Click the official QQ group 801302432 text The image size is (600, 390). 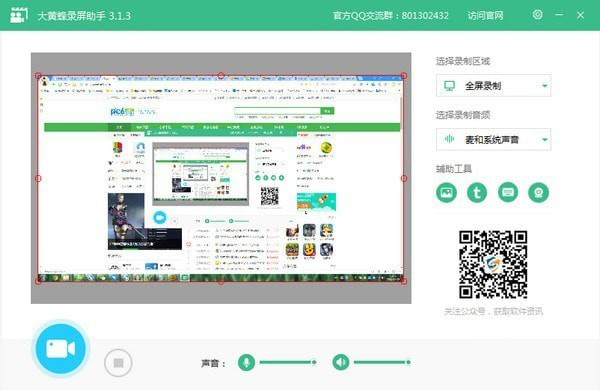tap(391, 16)
